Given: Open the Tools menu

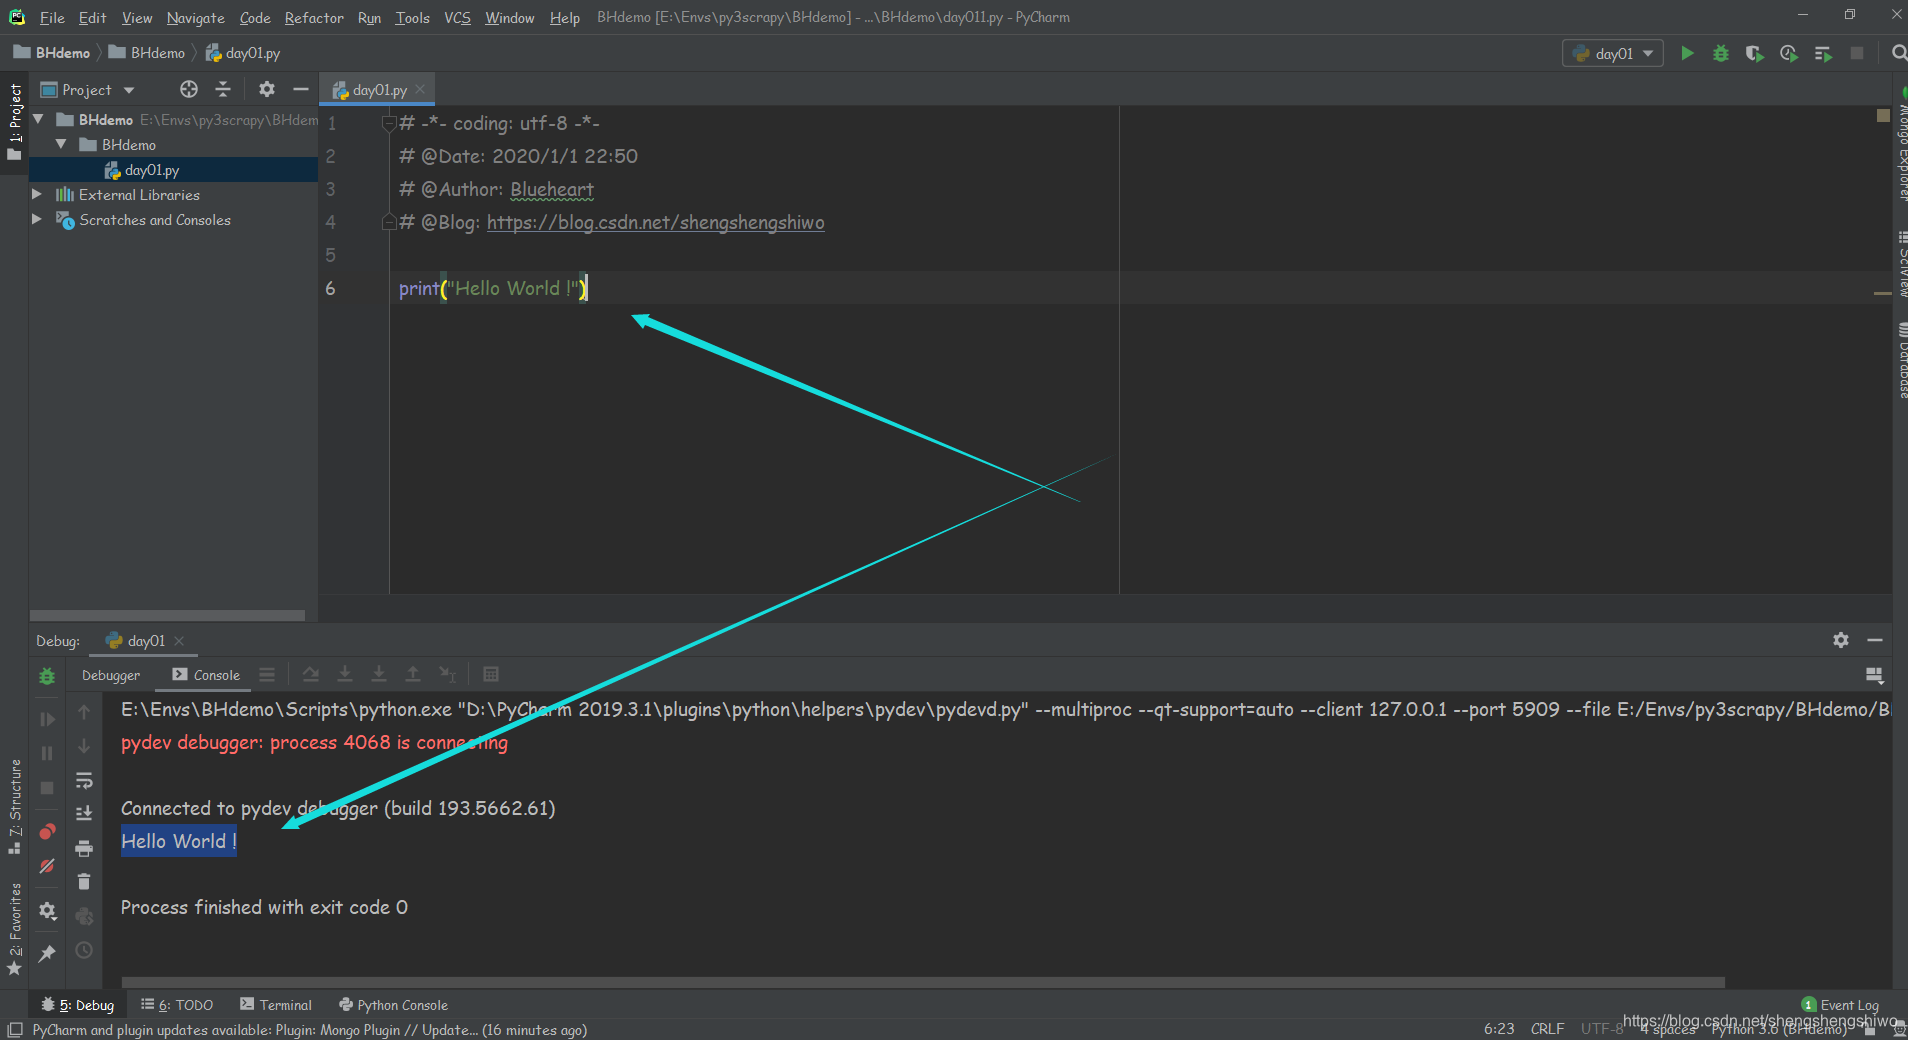Looking at the screenshot, I should tap(412, 18).
